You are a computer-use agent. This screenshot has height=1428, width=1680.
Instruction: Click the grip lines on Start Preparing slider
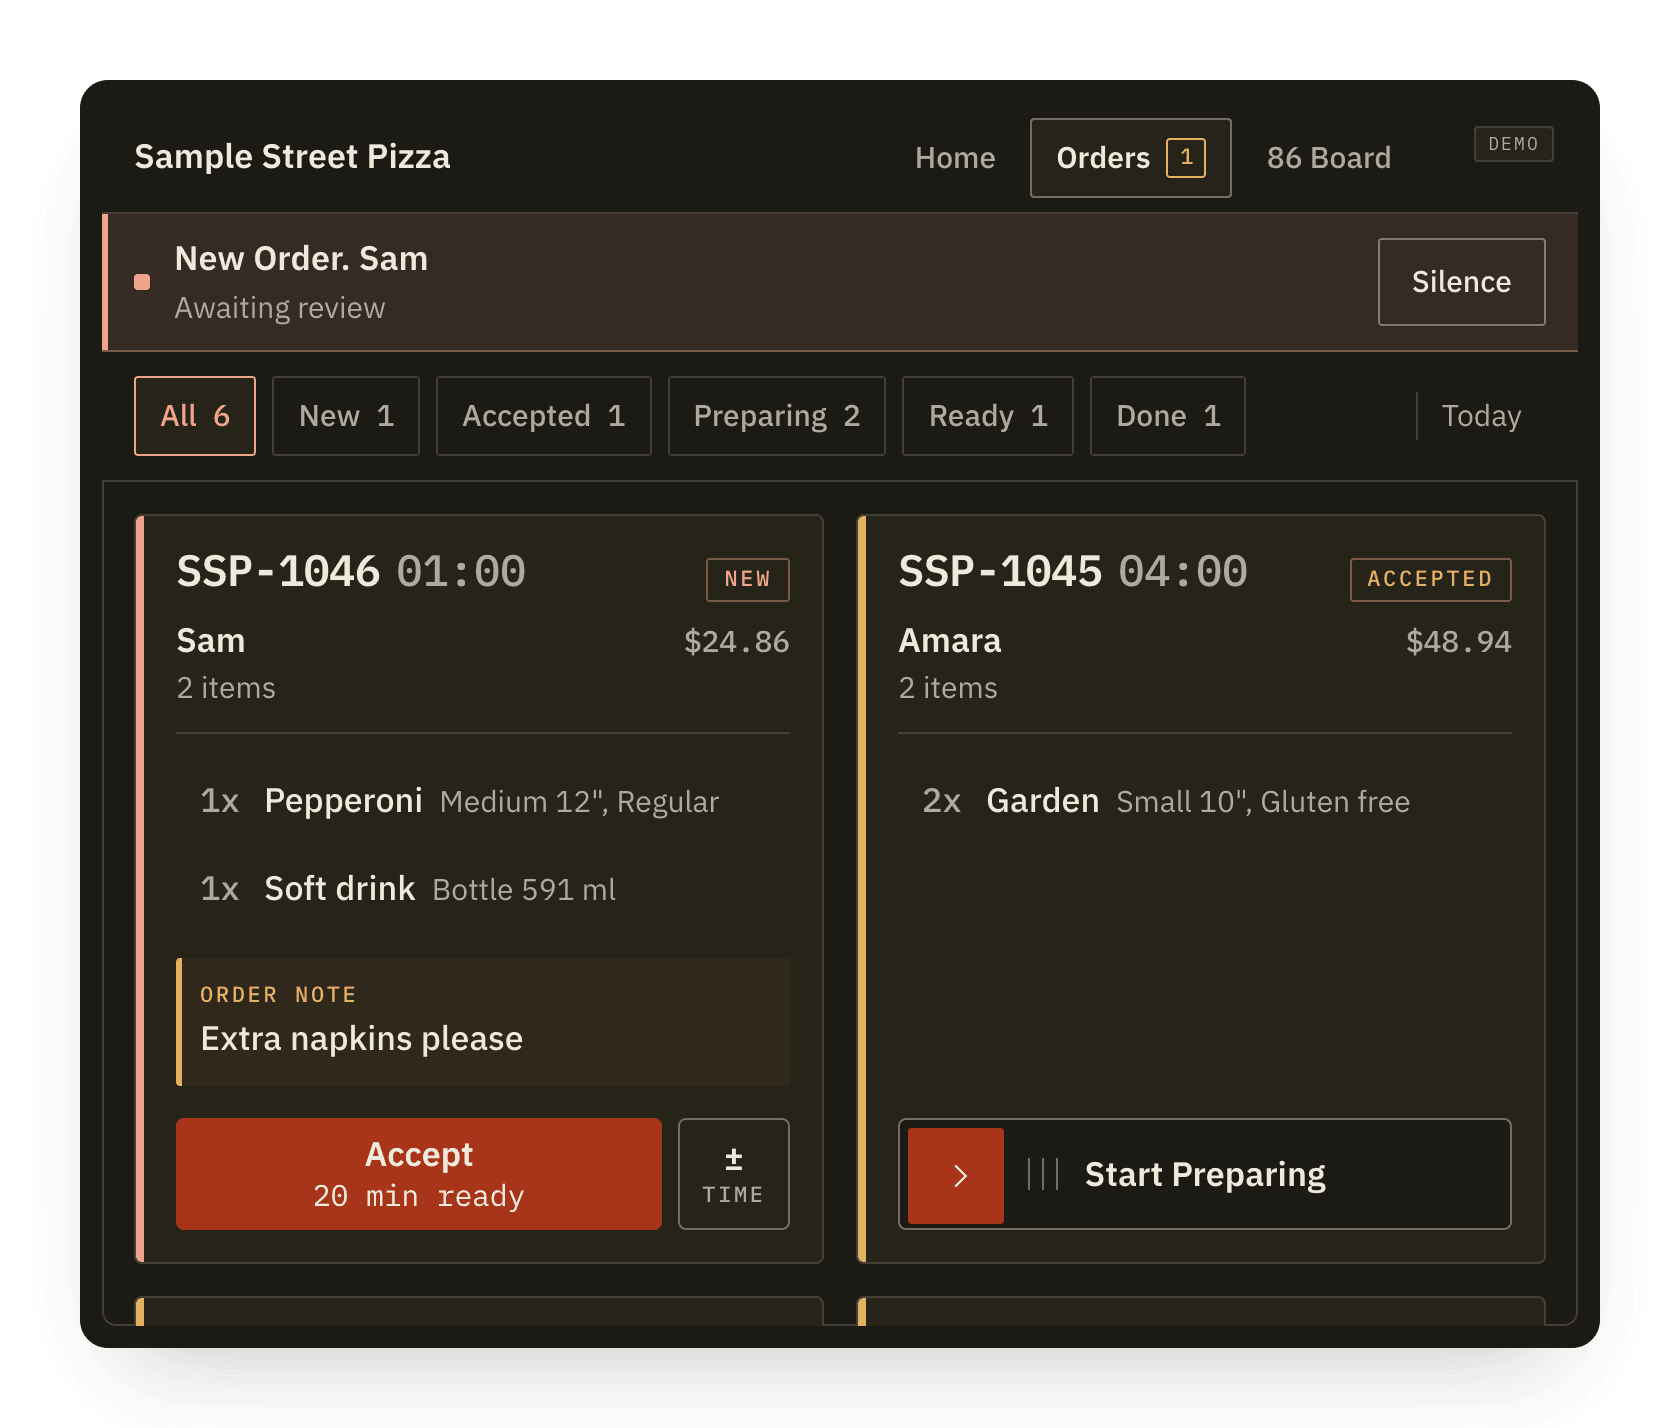[1042, 1174]
